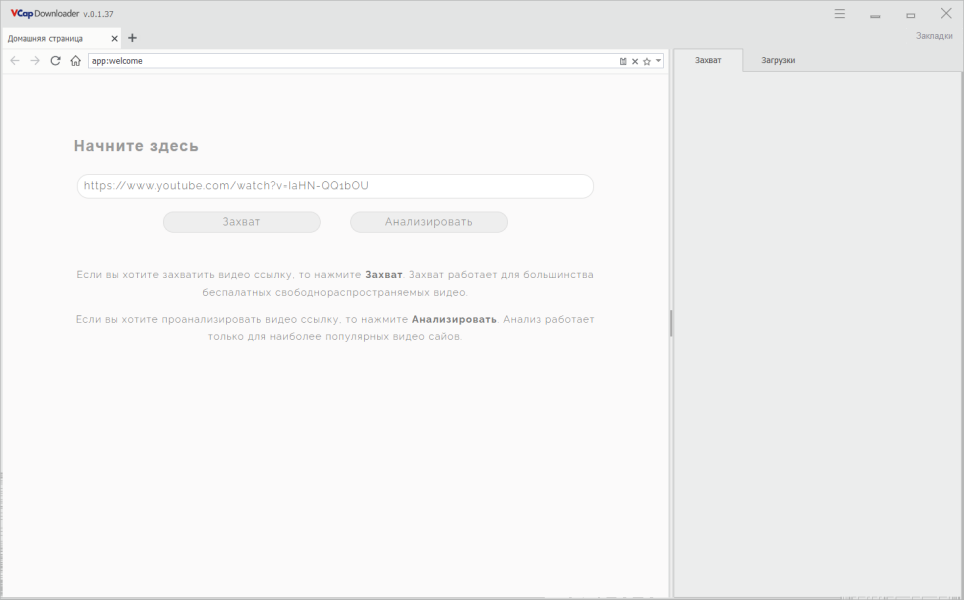Reload the current page
The width and height of the screenshot is (964, 600).
tap(55, 61)
